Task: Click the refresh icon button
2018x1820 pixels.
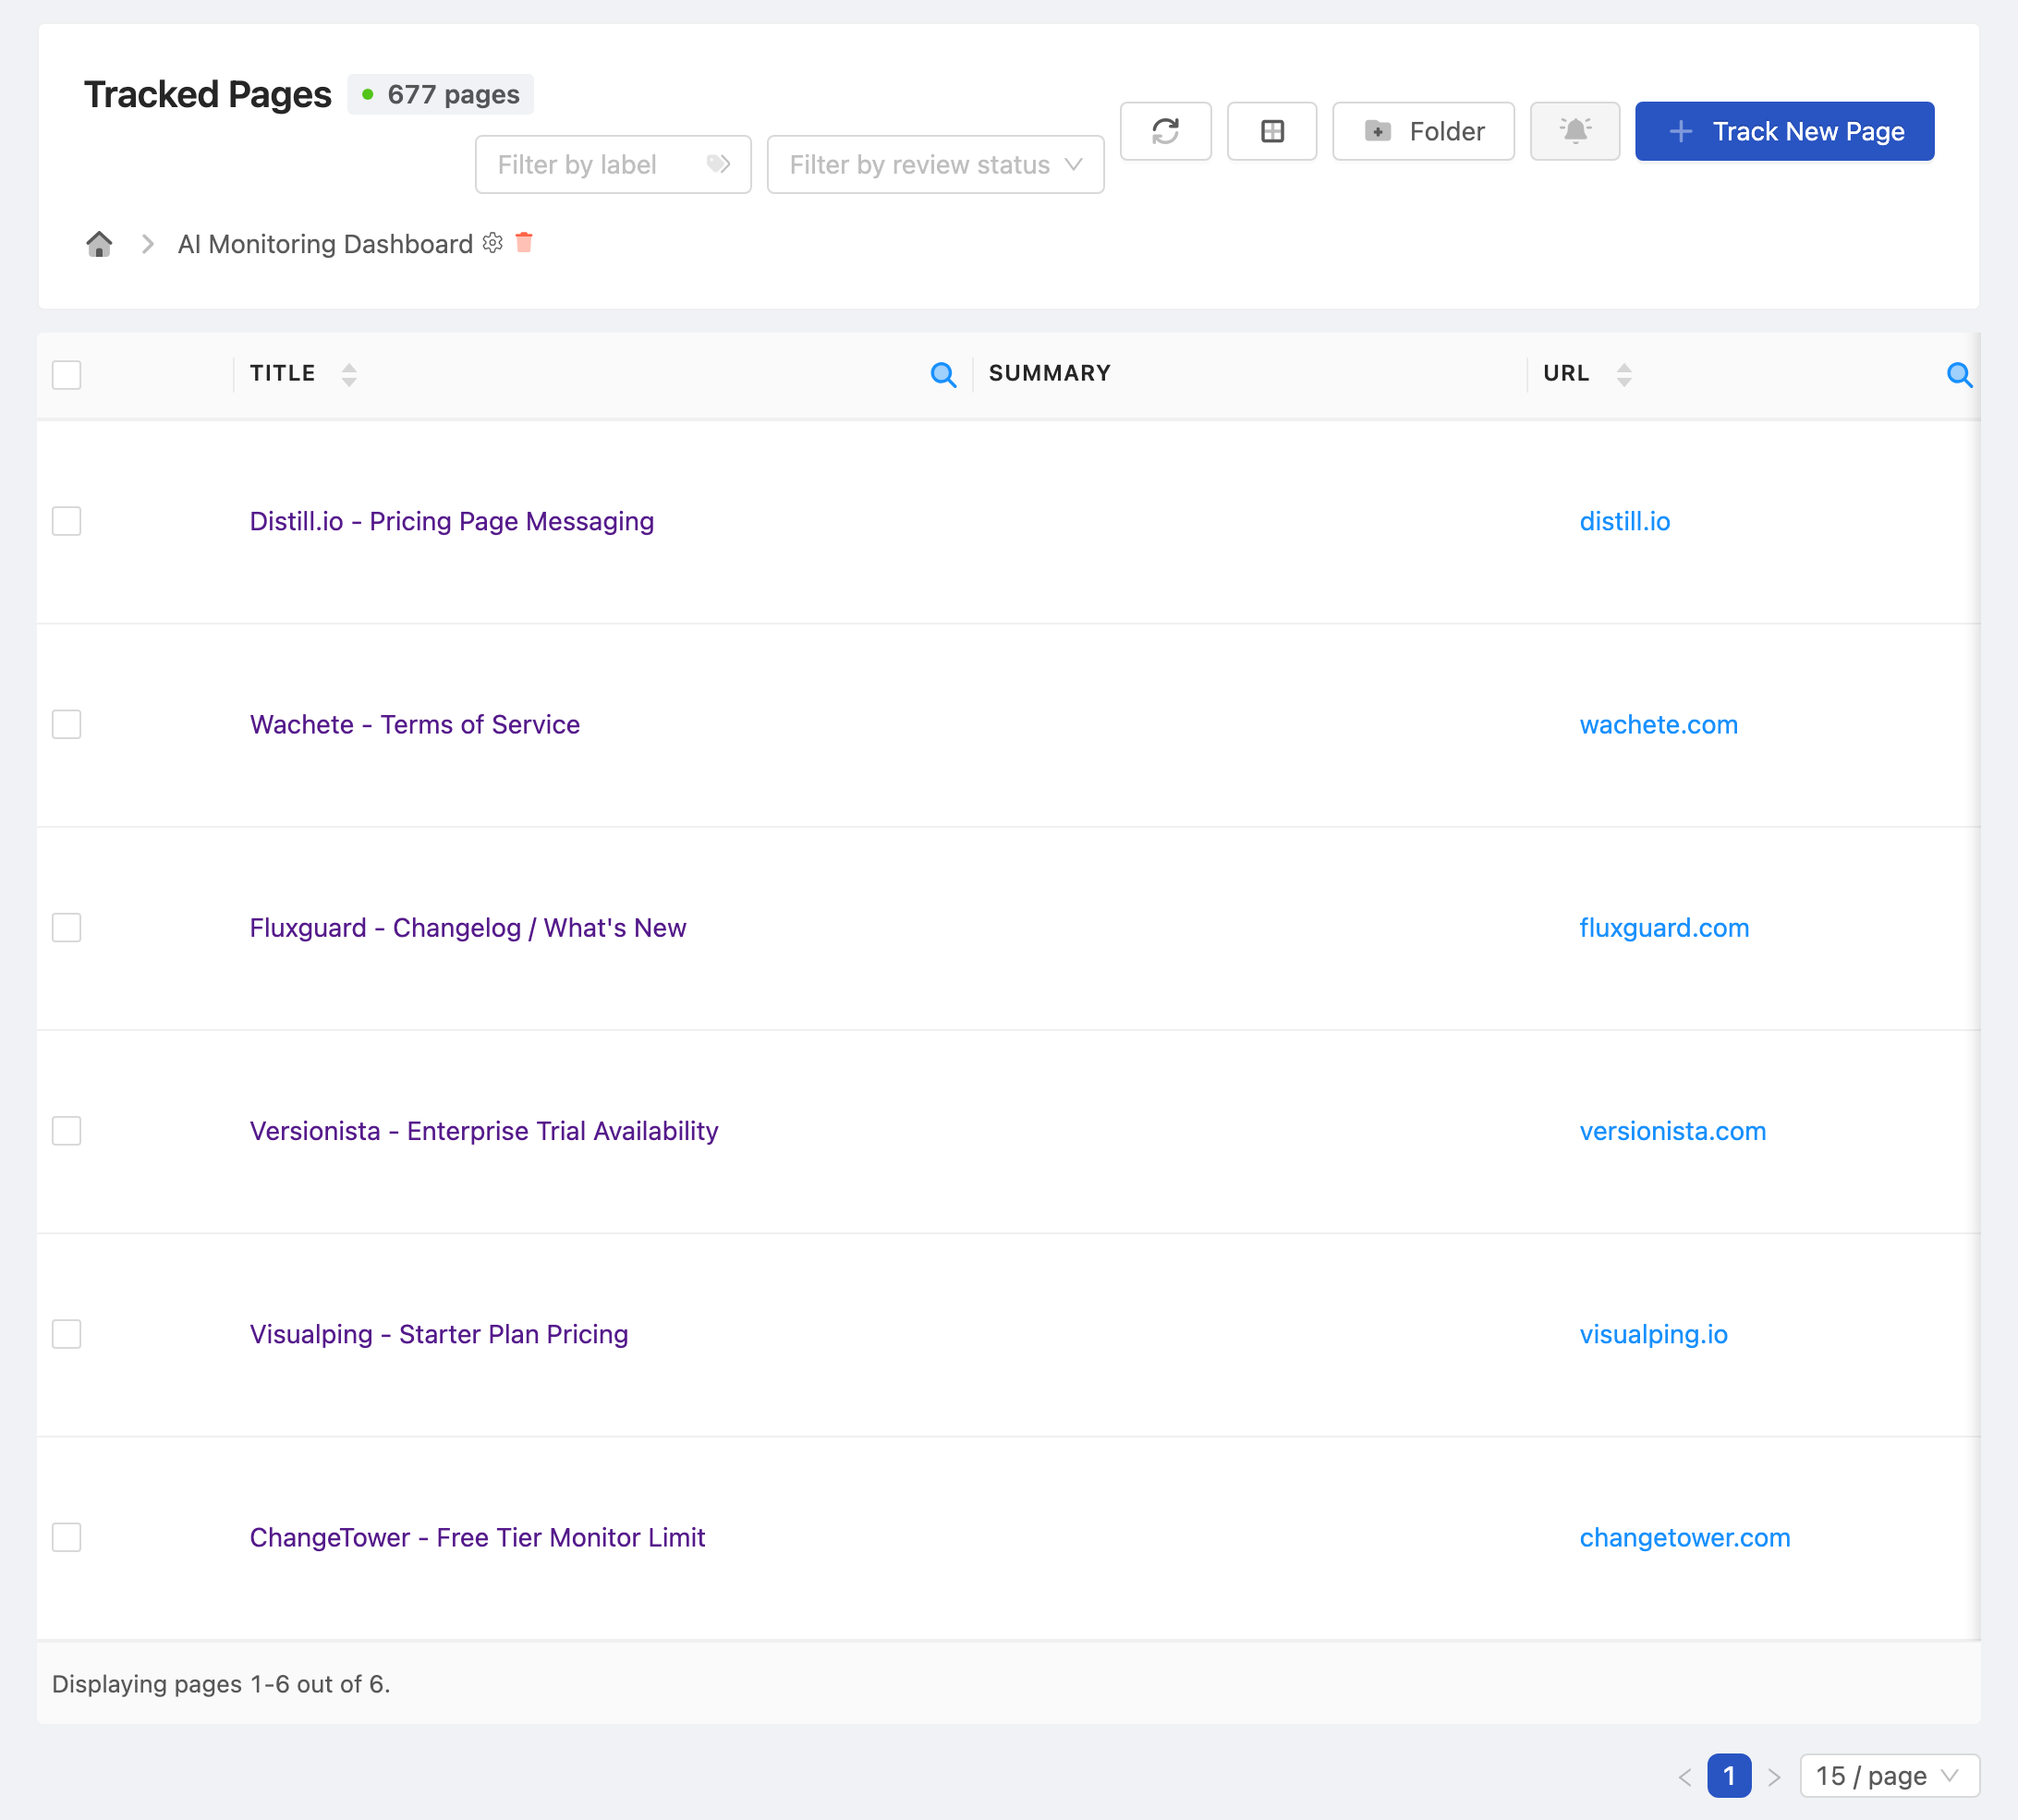Action: [x=1165, y=131]
